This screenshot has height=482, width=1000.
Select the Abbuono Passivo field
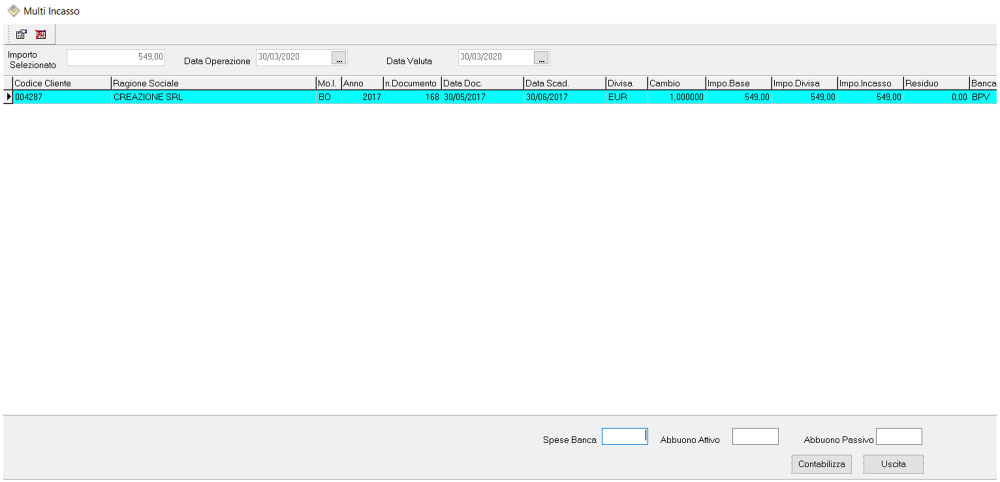898,437
